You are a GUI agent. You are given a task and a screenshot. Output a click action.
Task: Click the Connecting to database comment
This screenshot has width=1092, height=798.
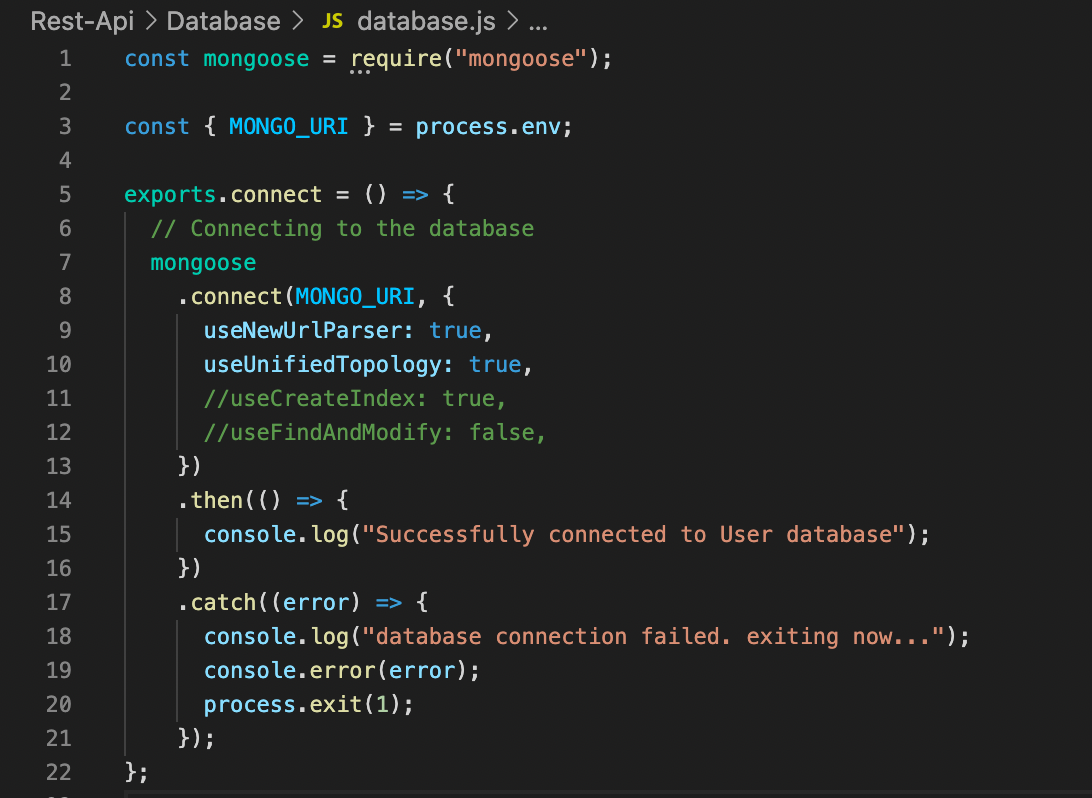(340, 228)
